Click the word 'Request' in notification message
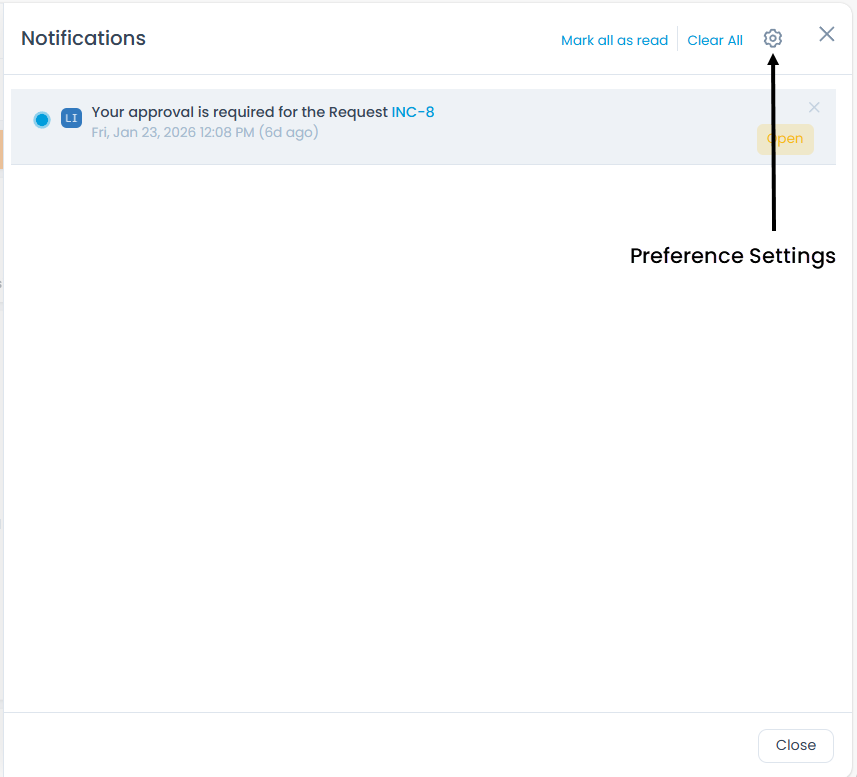This screenshot has height=777, width=857. 358,112
